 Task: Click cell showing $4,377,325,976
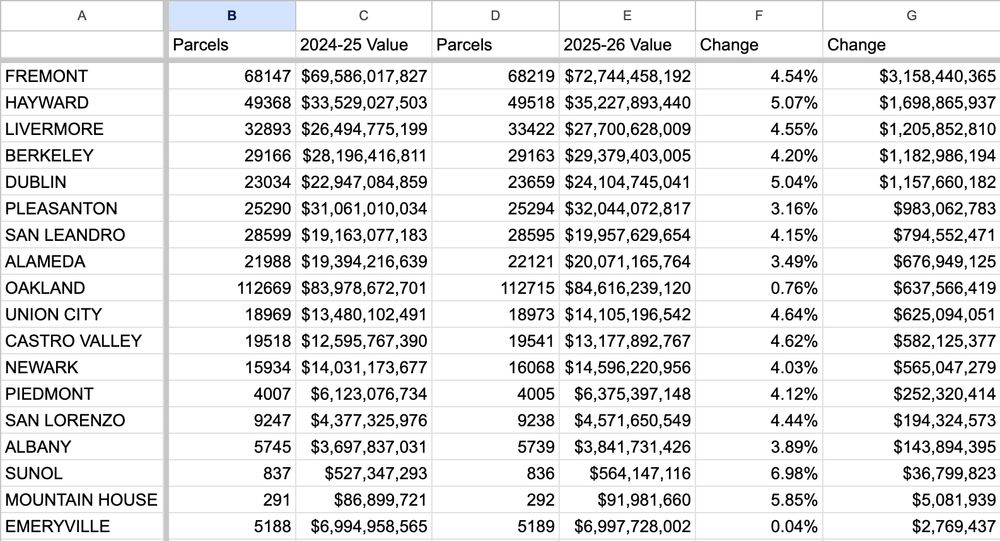pyautogui.click(x=364, y=420)
